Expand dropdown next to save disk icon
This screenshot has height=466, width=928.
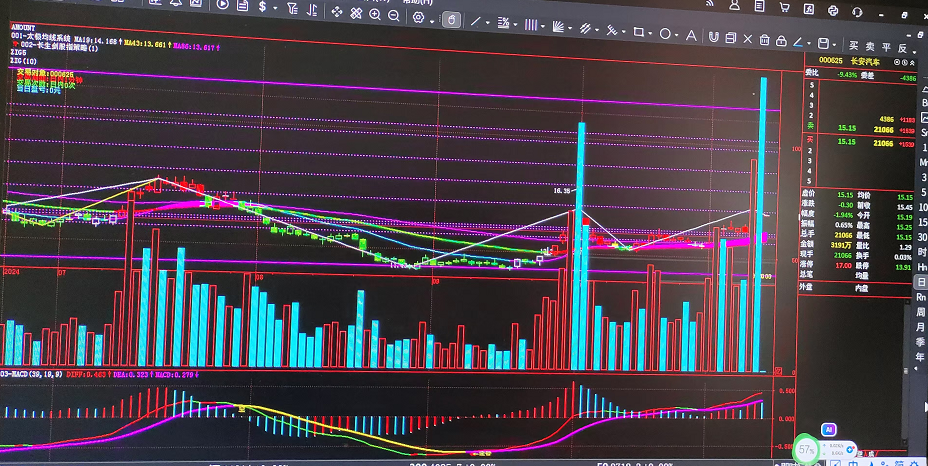(x=834, y=46)
